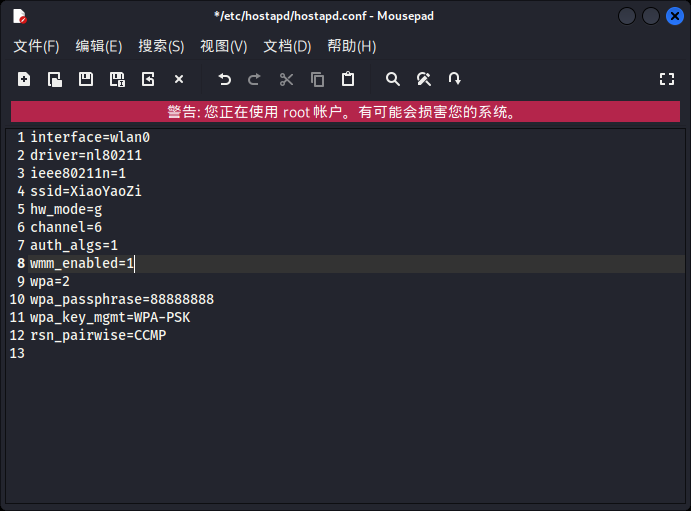
Task: Open the Find and Replace tool icon
Action: (424, 79)
